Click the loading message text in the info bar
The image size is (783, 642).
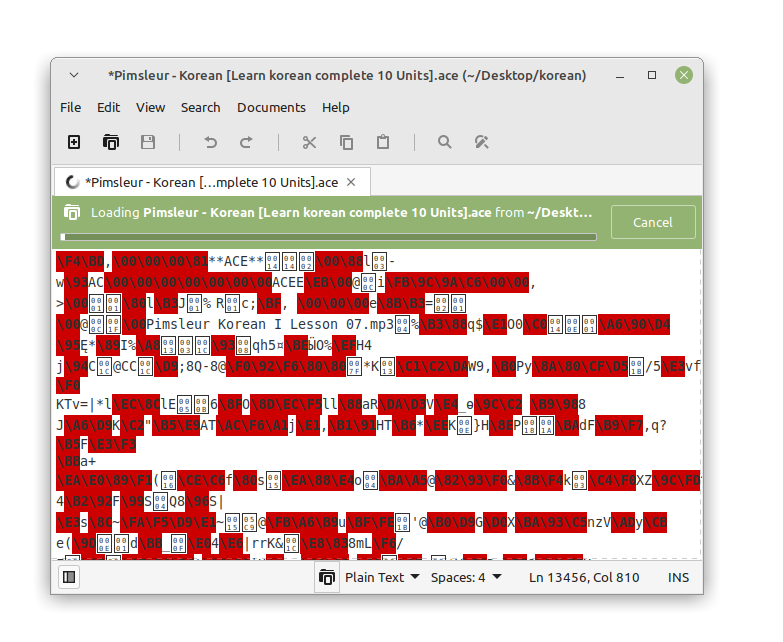pos(342,213)
